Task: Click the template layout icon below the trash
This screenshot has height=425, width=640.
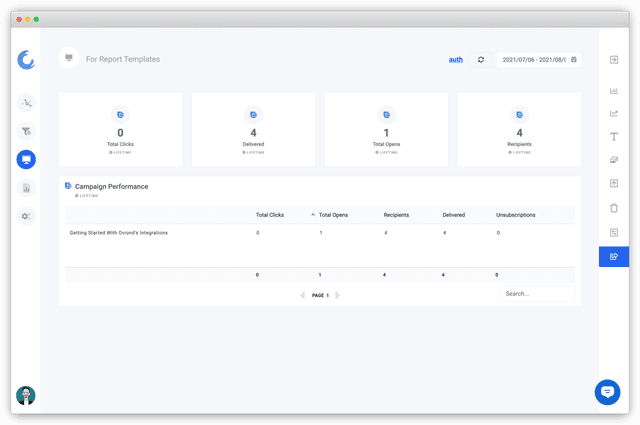Action: click(614, 233)
